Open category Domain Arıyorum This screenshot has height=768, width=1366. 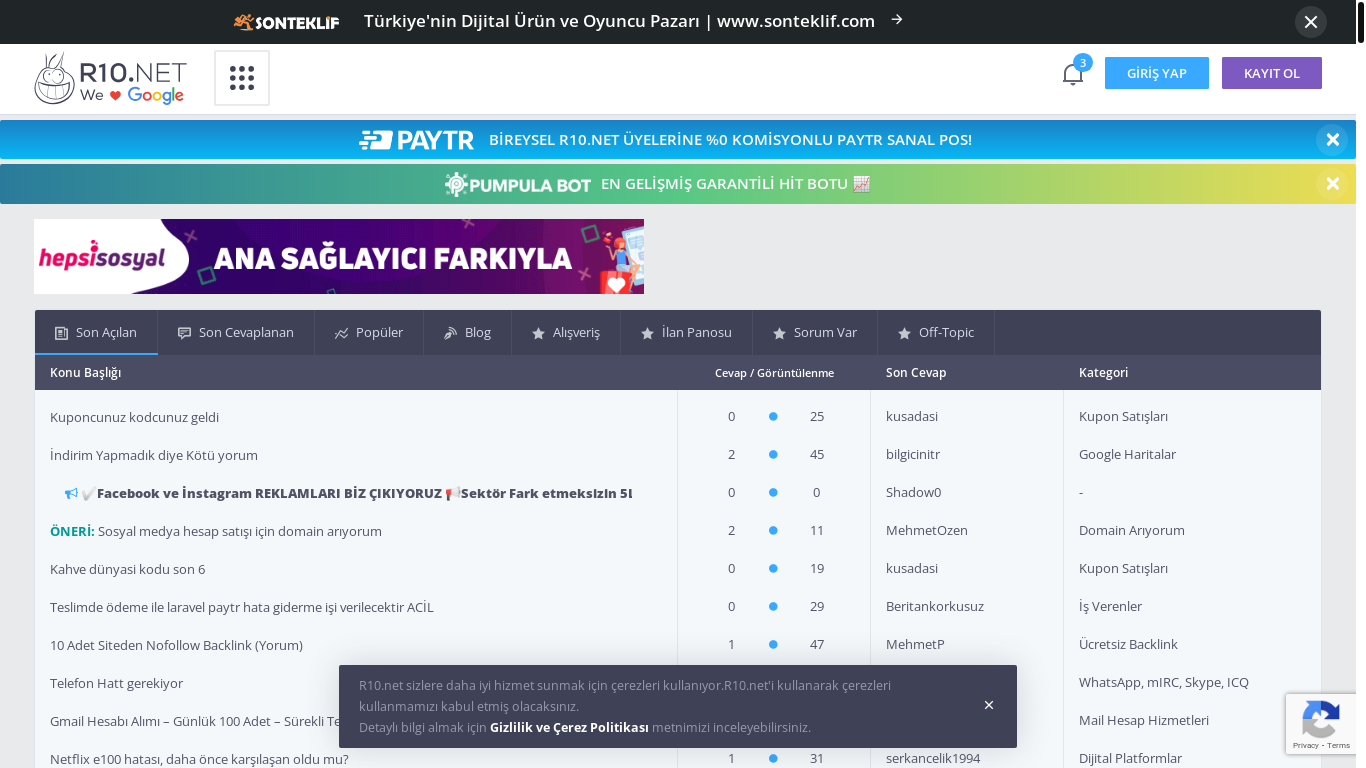click(x=1132, y=530)
